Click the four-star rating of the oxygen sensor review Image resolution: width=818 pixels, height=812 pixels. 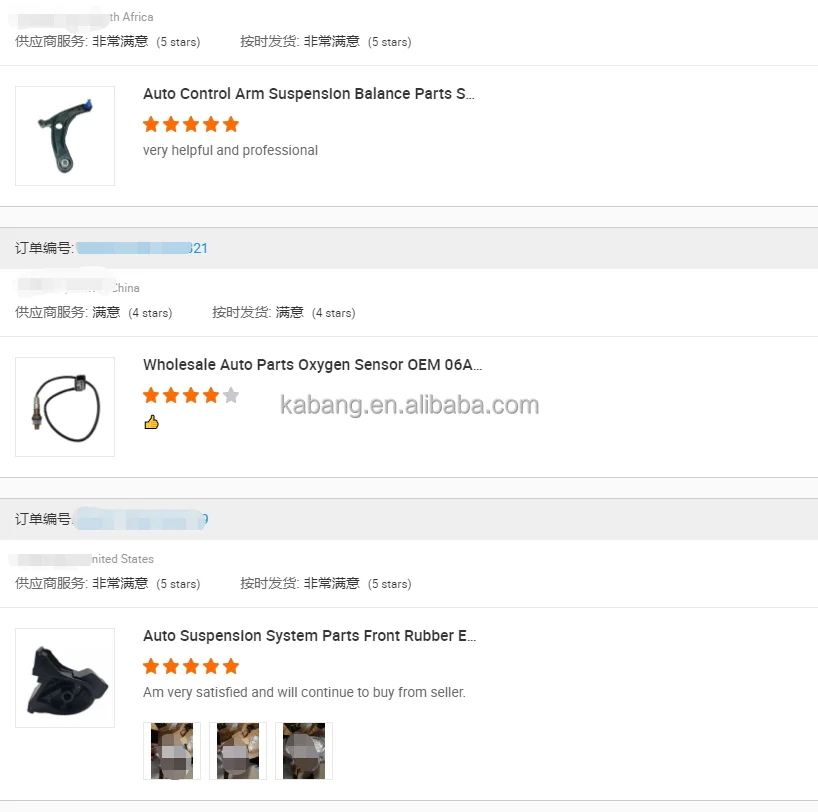click(x=191, y=395)
